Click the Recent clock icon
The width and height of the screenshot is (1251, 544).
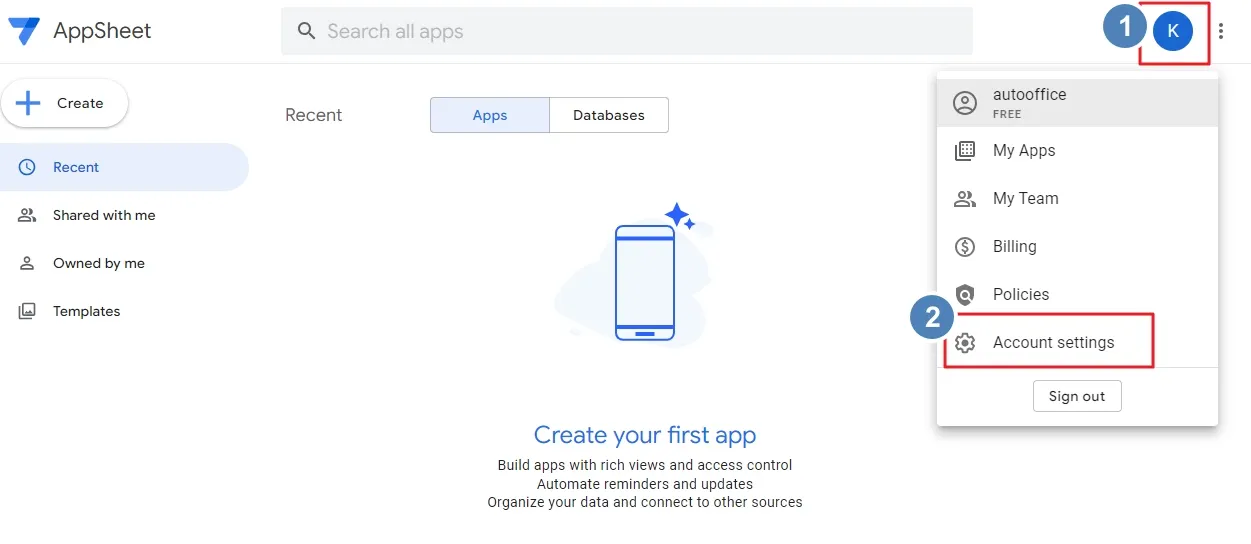pos(27,167)
